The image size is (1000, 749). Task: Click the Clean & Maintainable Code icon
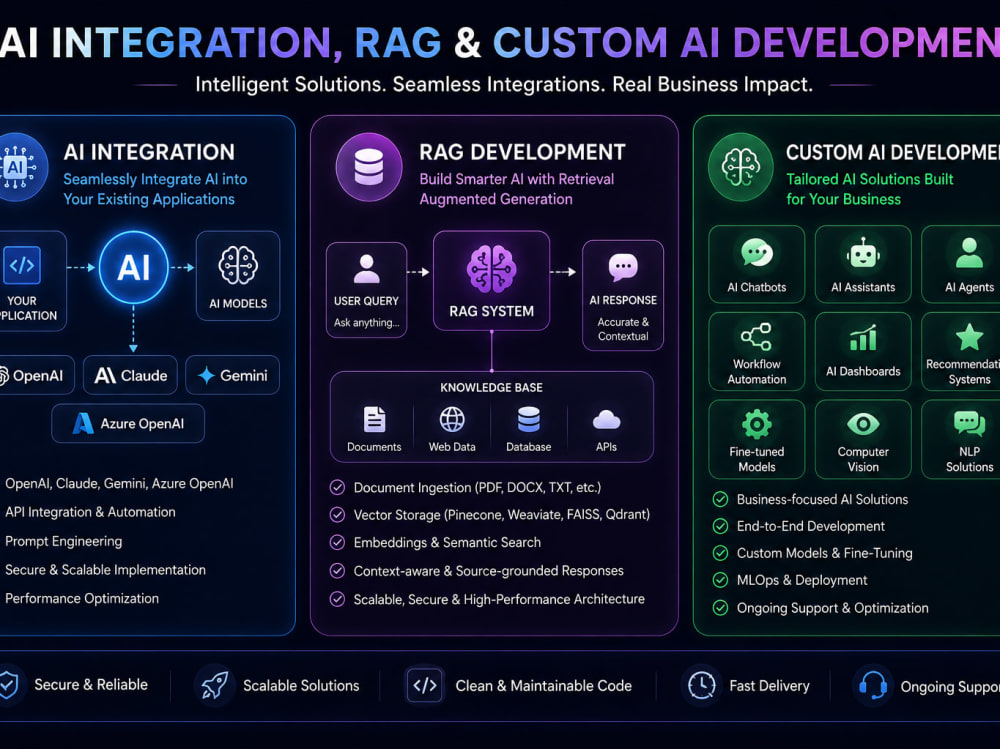point(425,686)
